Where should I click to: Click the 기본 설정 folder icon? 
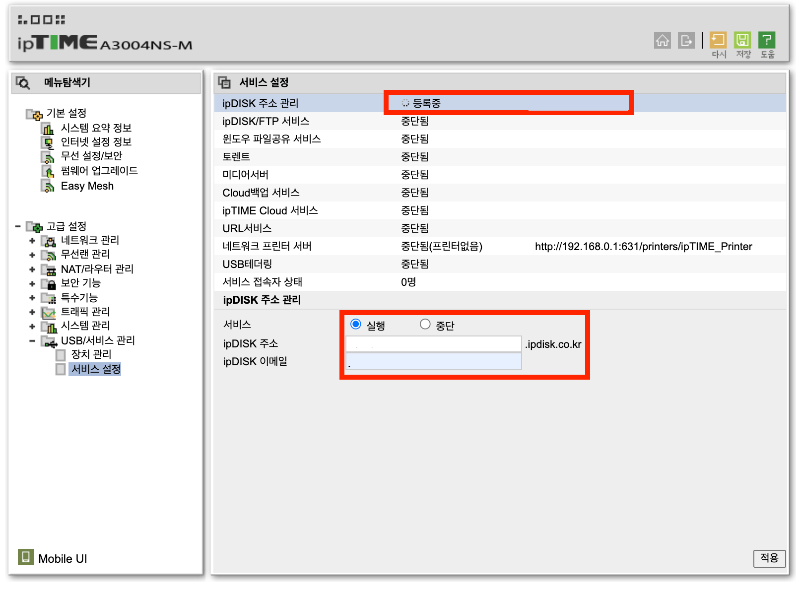click(35, 114)
